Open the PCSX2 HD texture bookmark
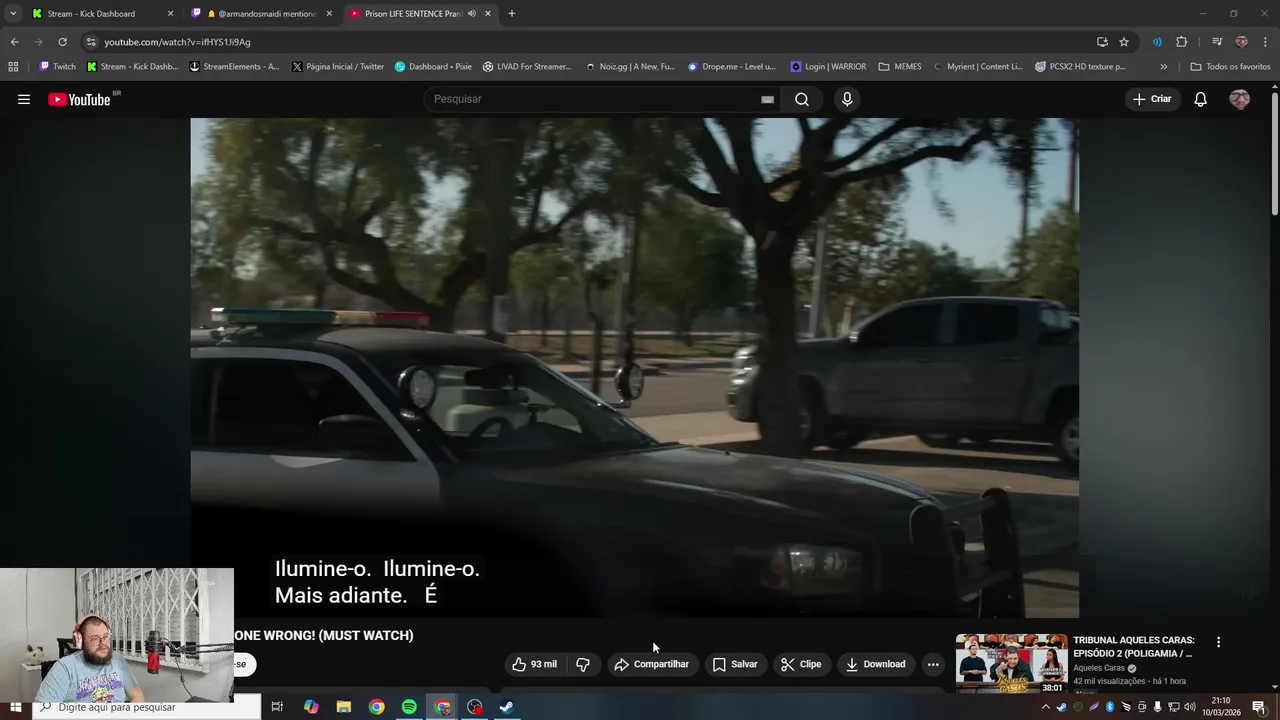 tap(1080, 67)
